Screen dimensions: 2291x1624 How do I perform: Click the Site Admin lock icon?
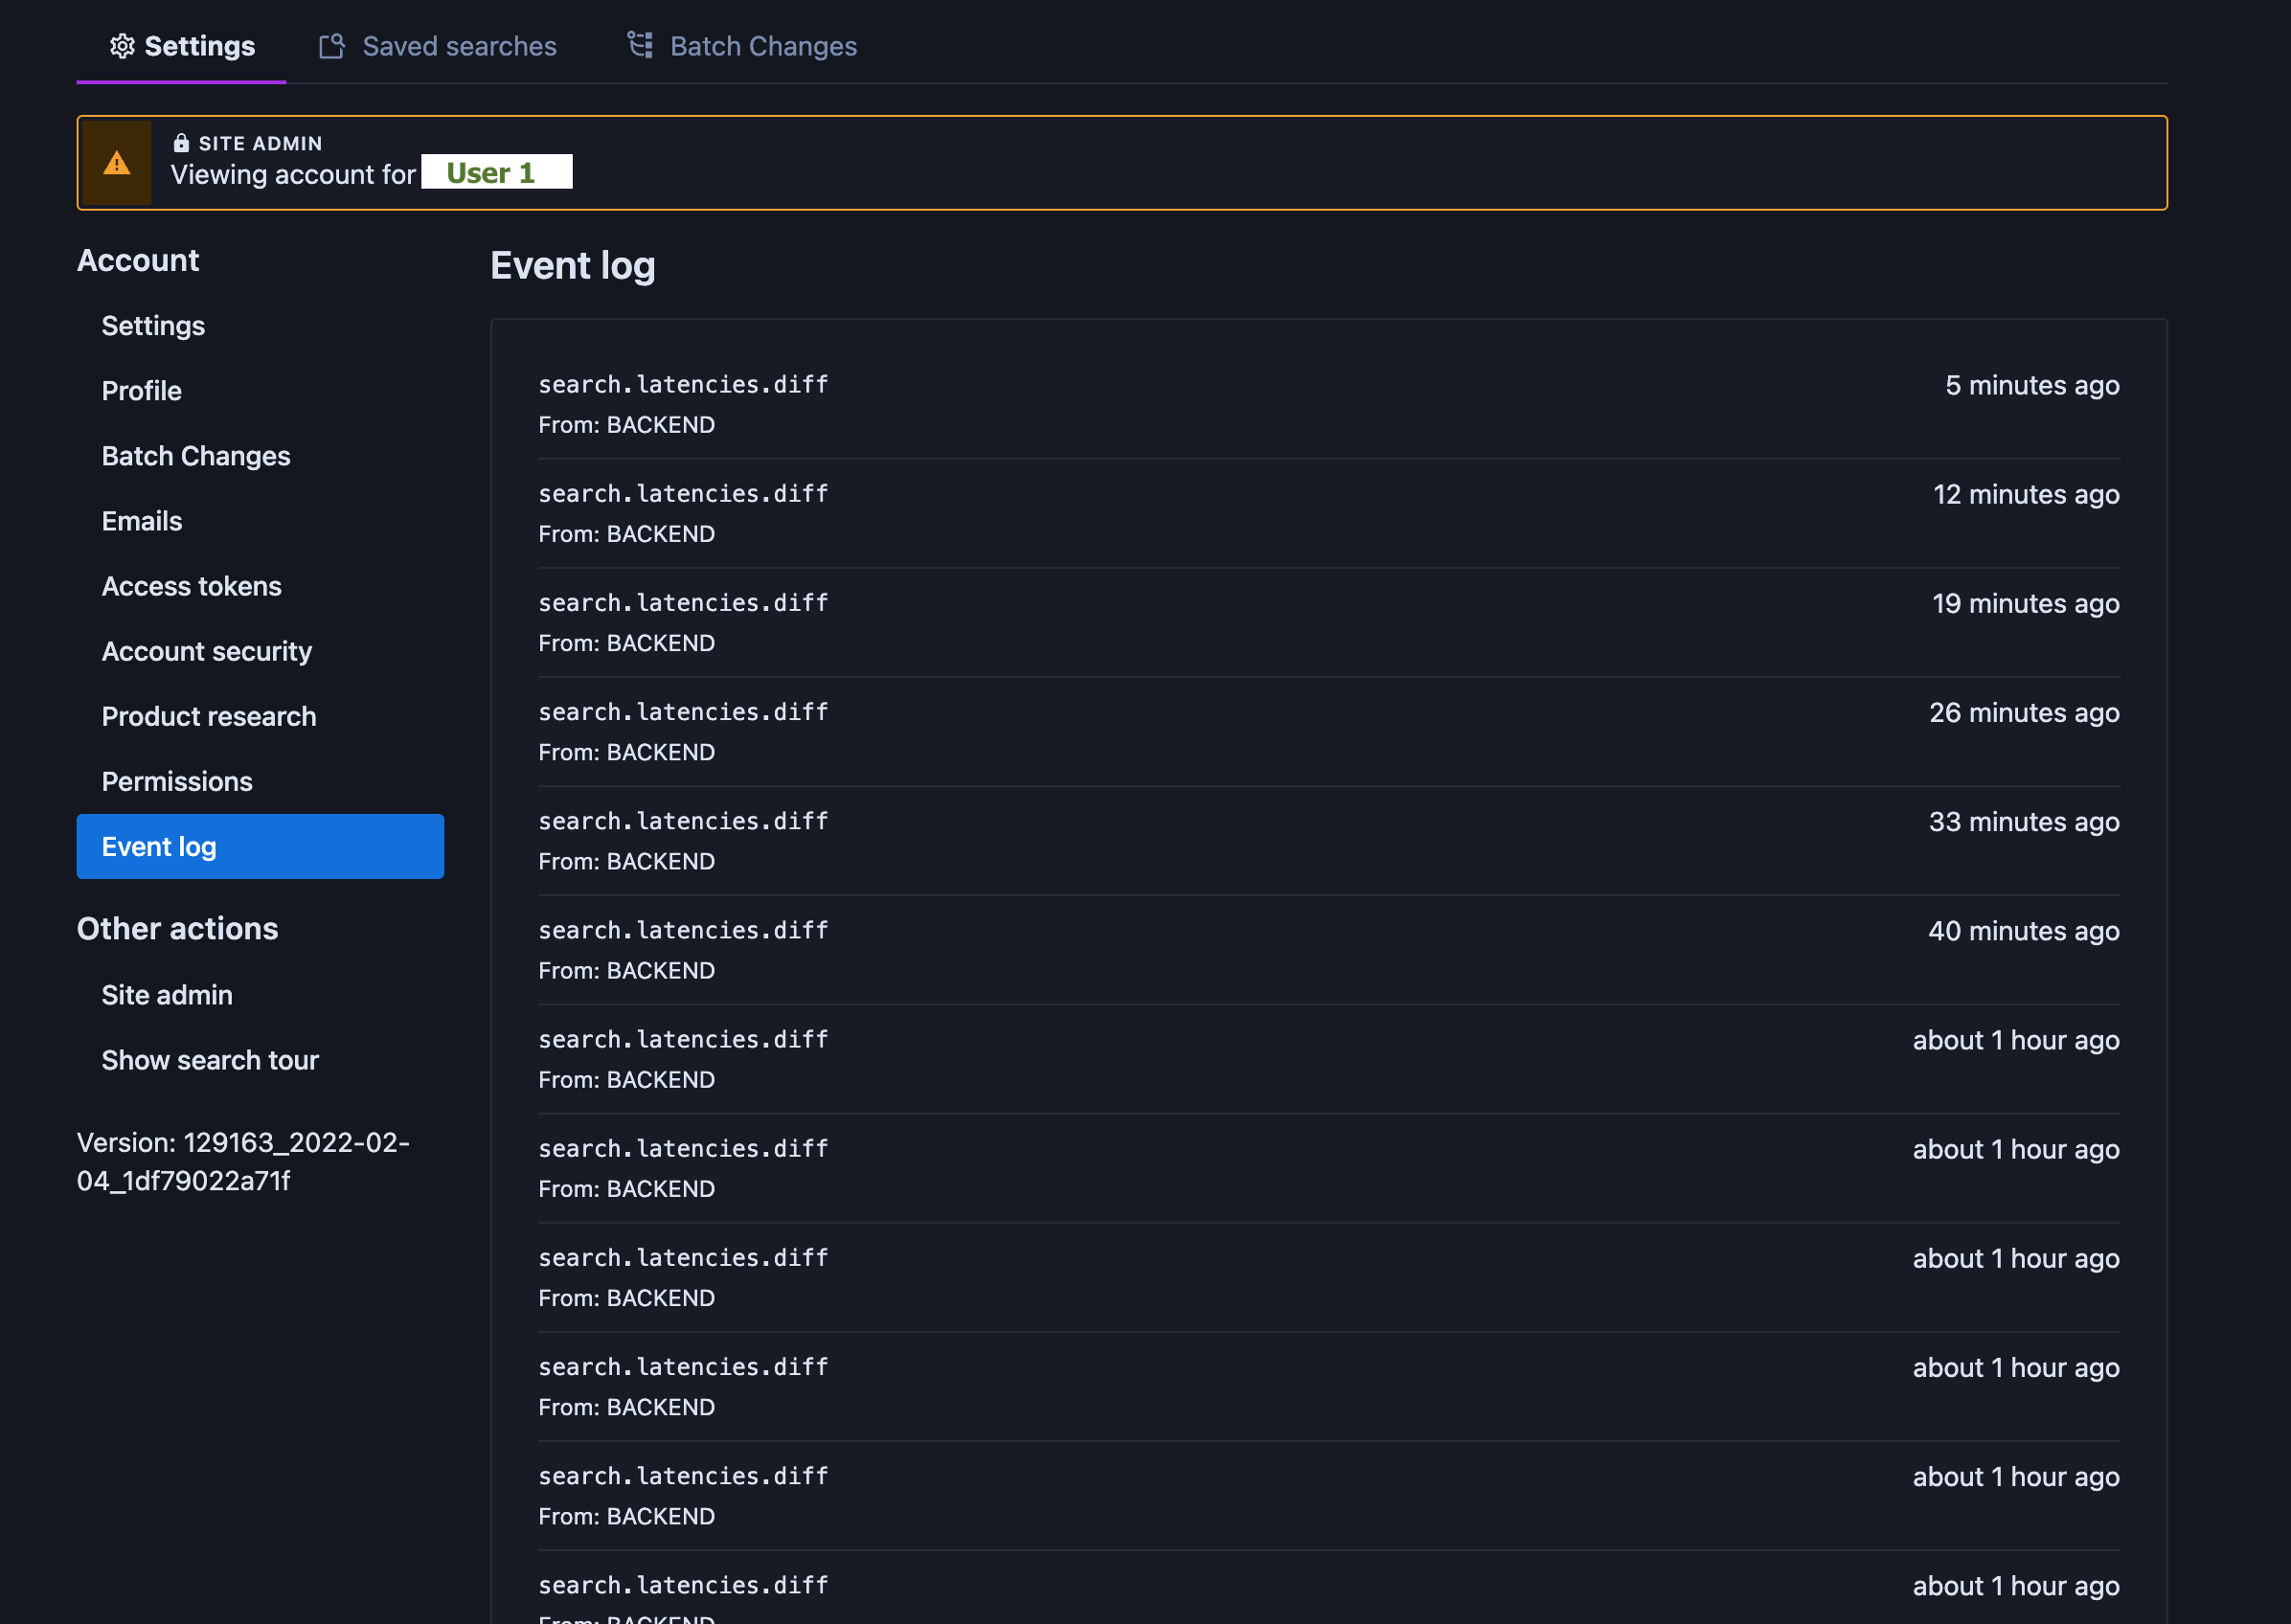(181, 143)
